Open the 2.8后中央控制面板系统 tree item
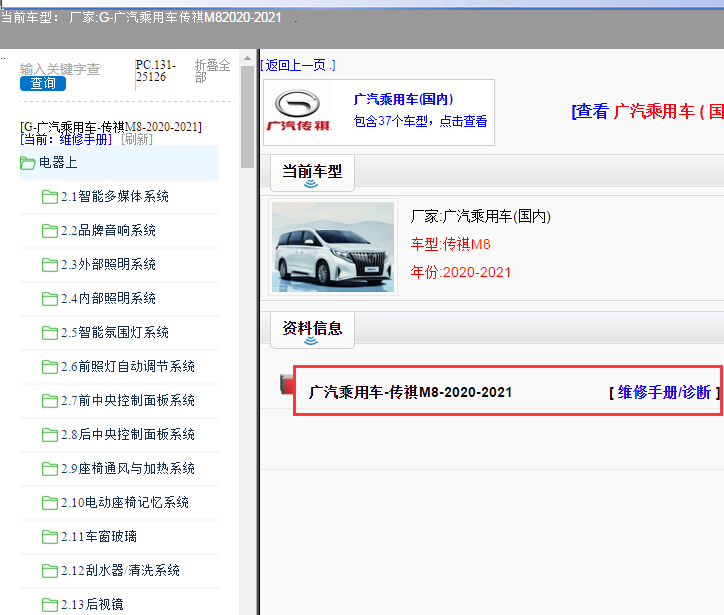This screenshot has height=615, width=724. (x=128, y=434)
